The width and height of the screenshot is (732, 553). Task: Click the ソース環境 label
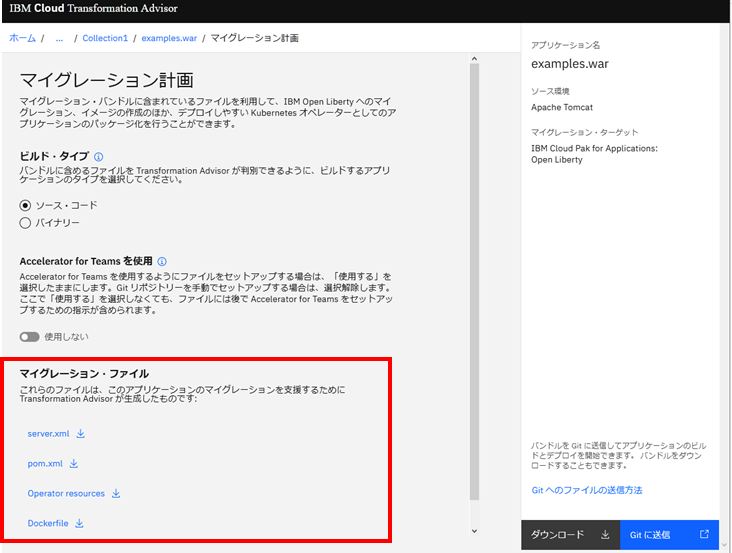[550, 91]
